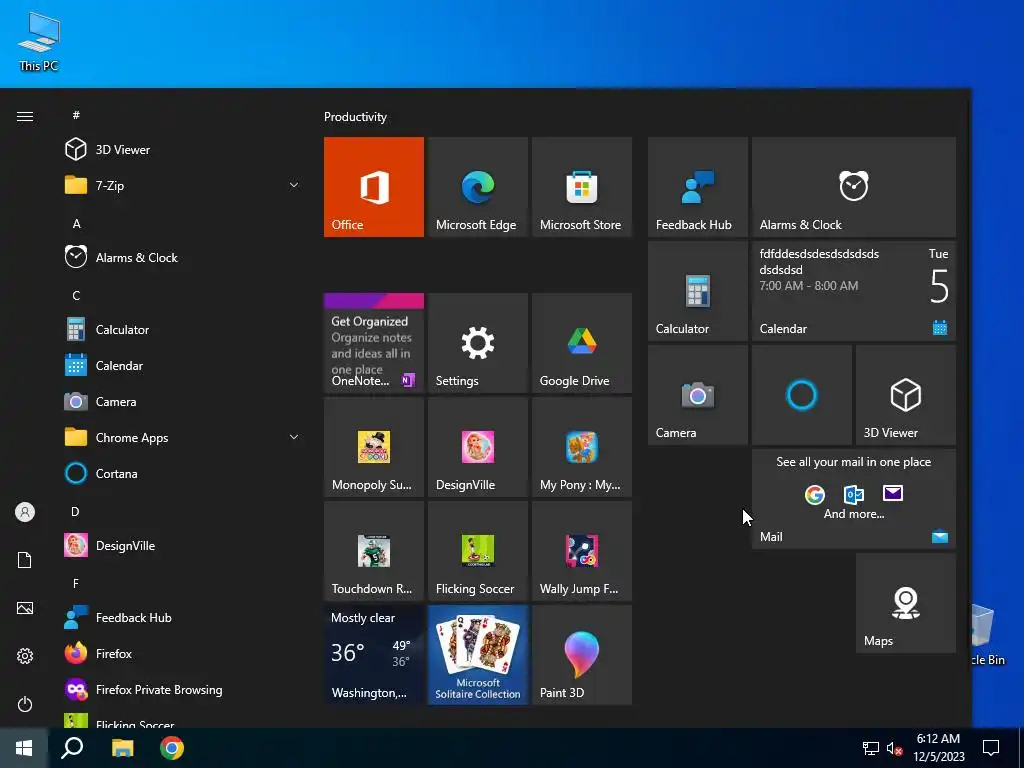Launch the Flicking Soccer tile

pyautogui.click(x=477, y=551)
